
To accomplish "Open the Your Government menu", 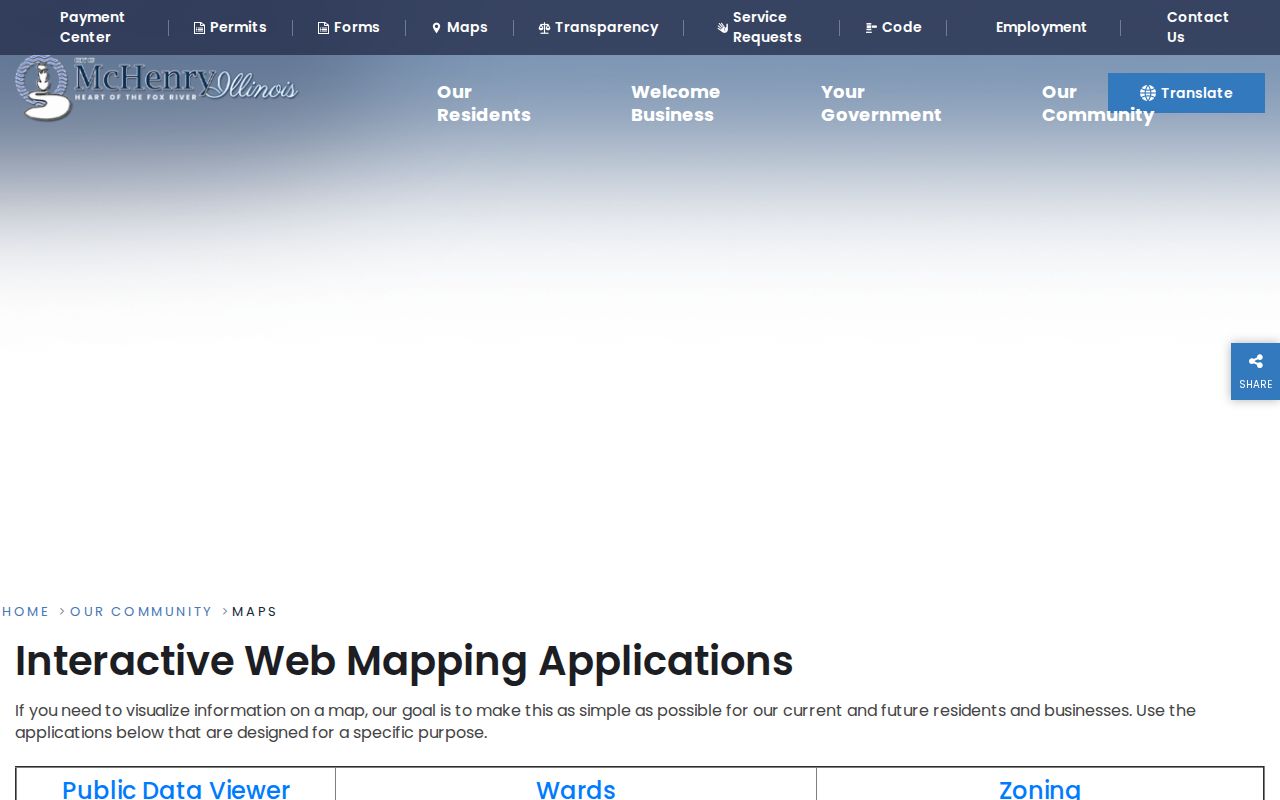I will pos(881,103).
